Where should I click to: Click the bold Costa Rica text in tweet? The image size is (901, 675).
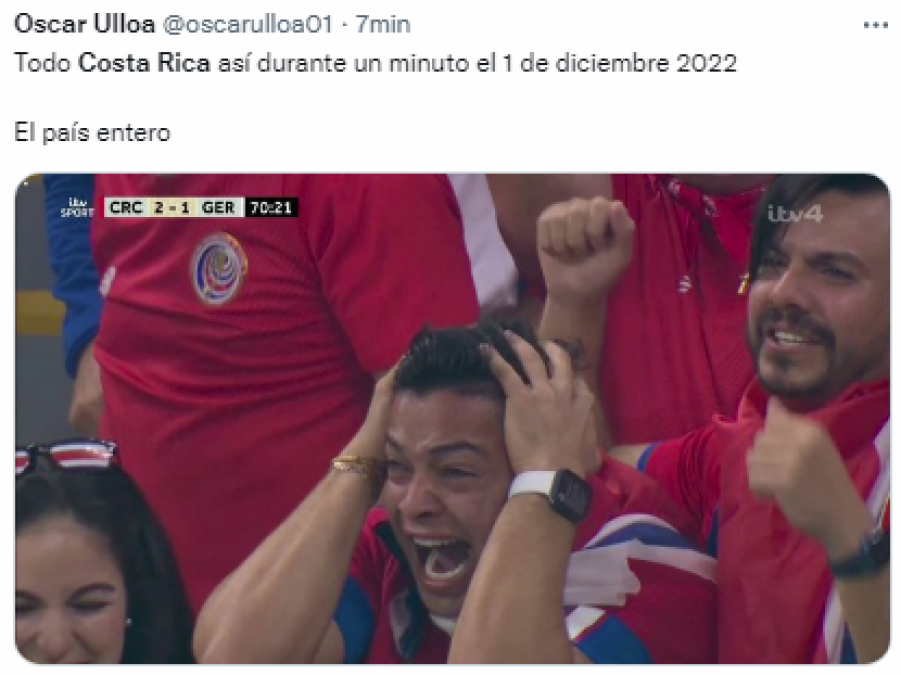pyautogui.click(x=144, y=63)
